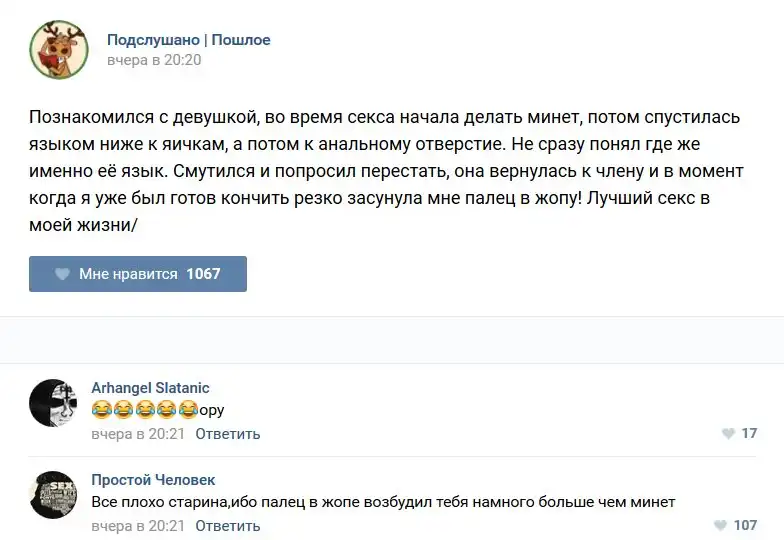The height and width of the screenshot is (540, 784).
Task: Like Arhangel Slatanic's comment with the heart icon
Action: pos(727,434)
